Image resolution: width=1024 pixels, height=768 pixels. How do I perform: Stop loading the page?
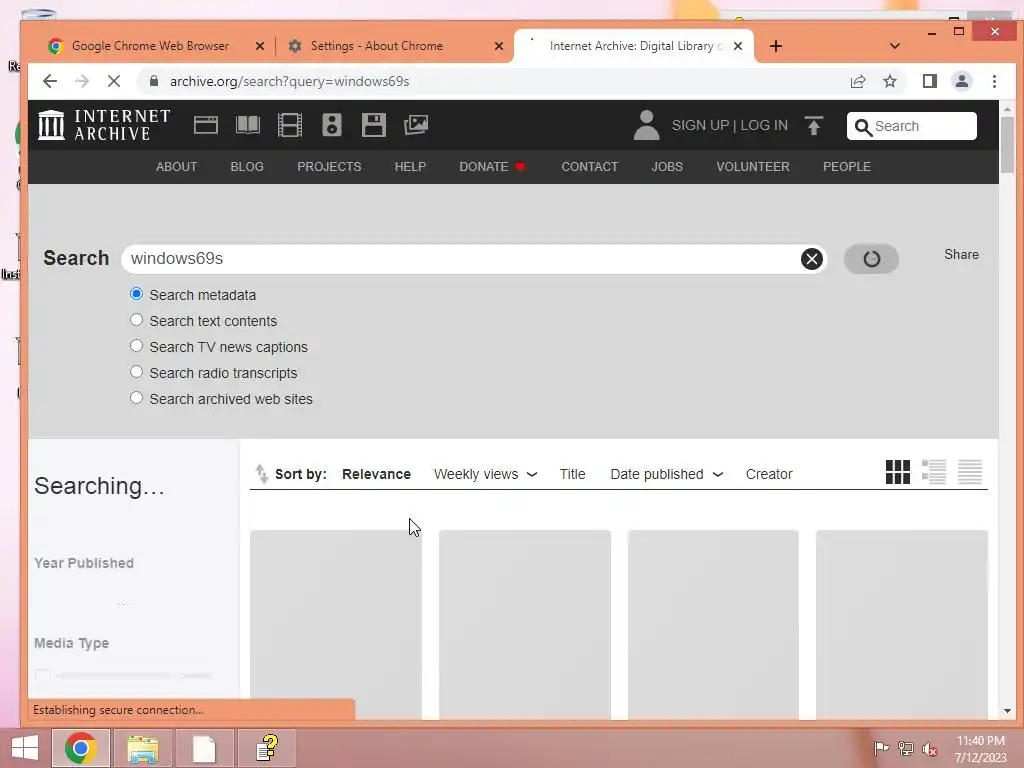(x=114, y=81)
